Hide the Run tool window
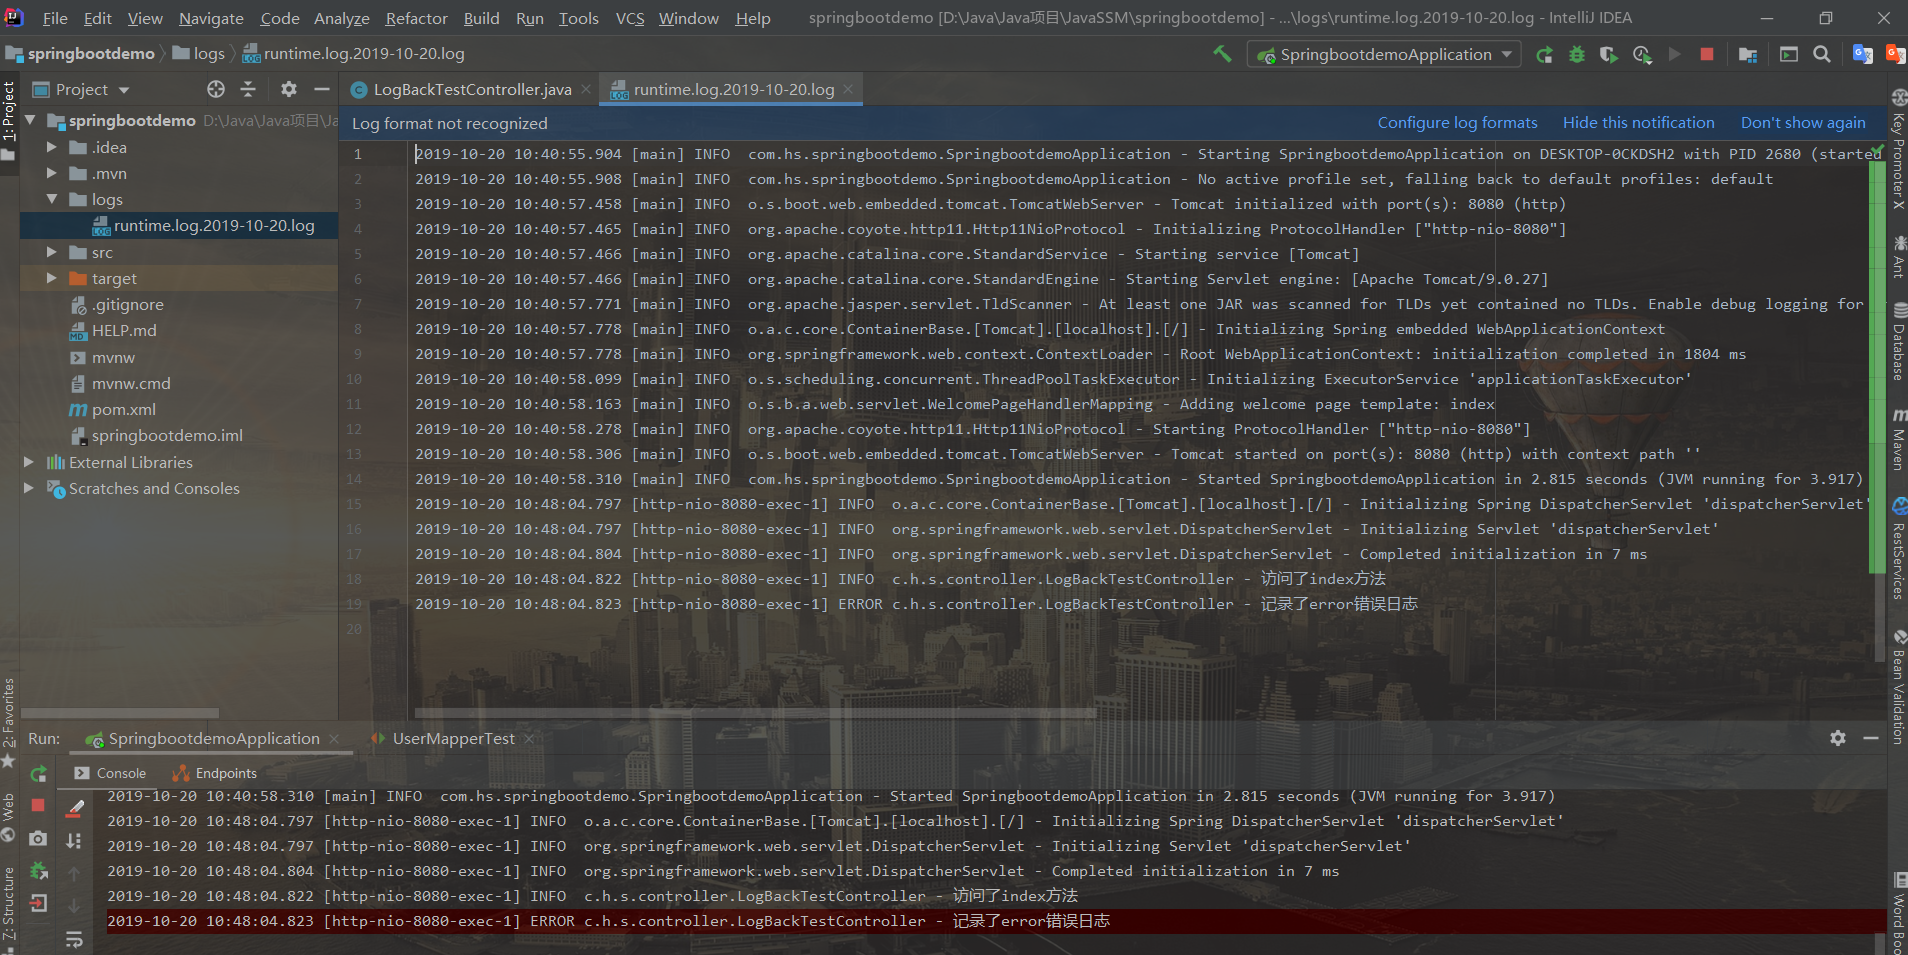 (1870, 738)
